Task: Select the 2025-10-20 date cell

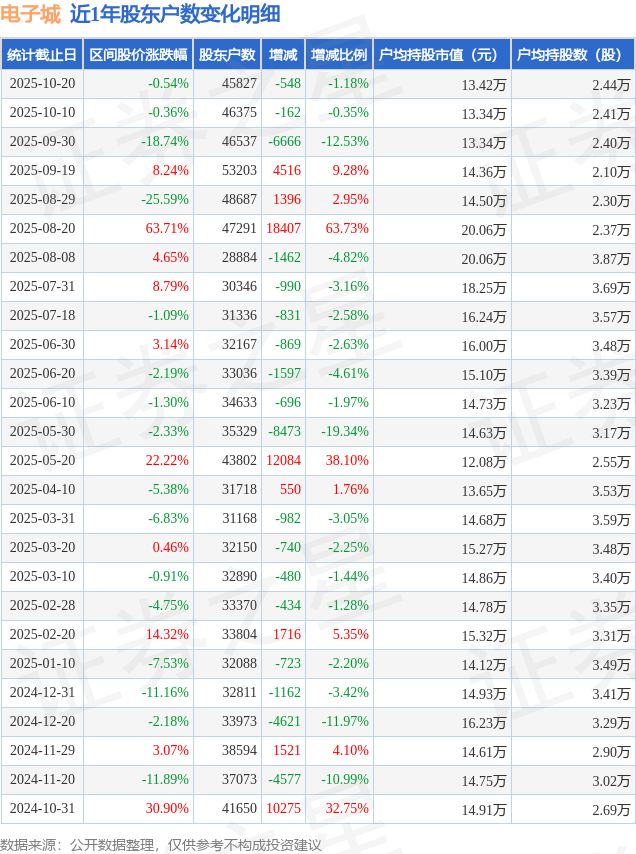Action: 42,84
